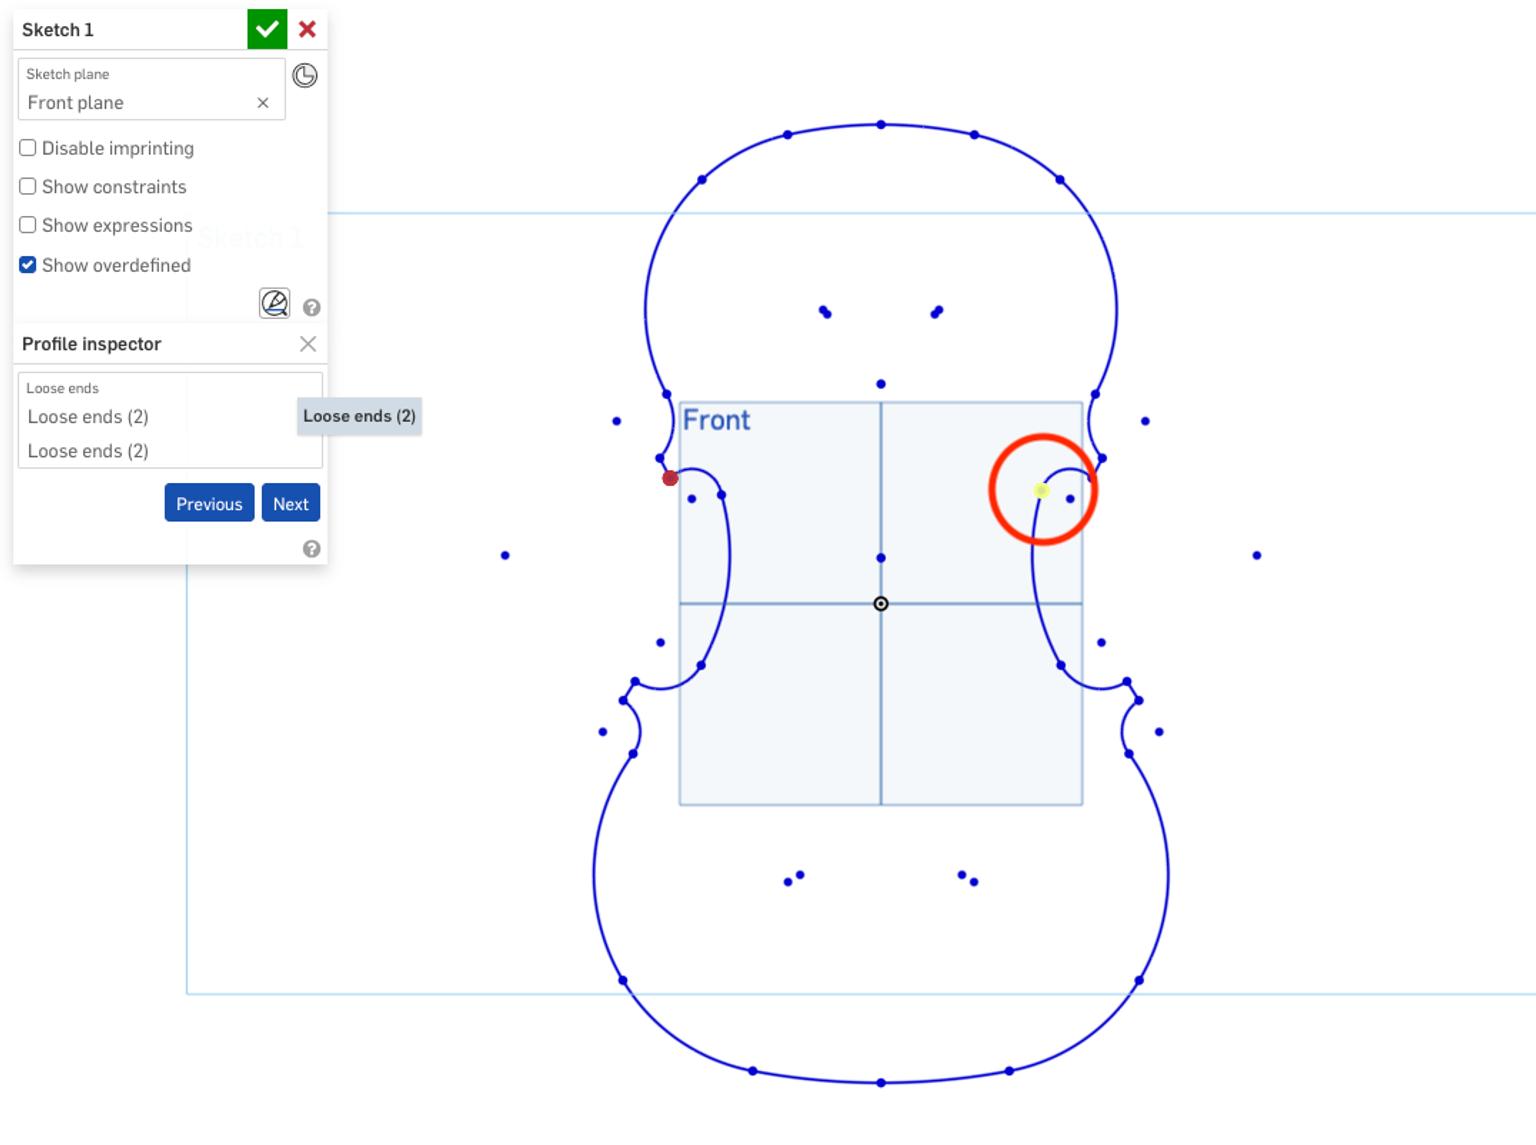Open help for the Sketch 1 dialog
This screenshot has width=1536, height=1145.
[312, 306]
